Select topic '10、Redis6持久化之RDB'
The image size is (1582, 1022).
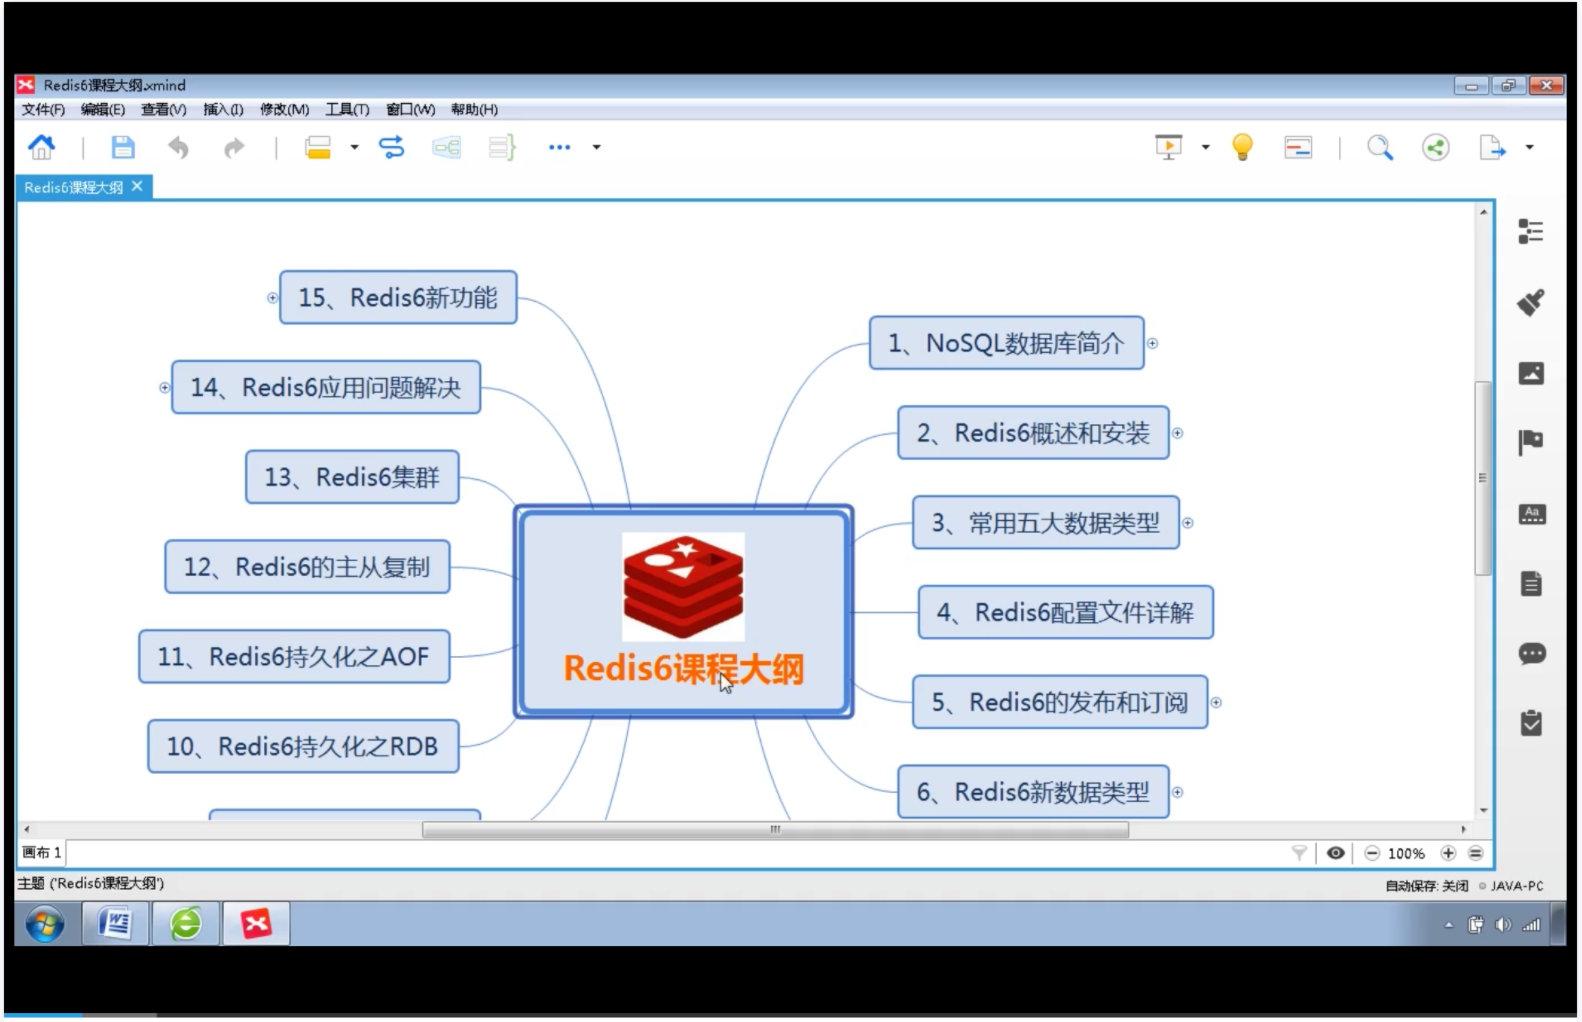point(303,747)
